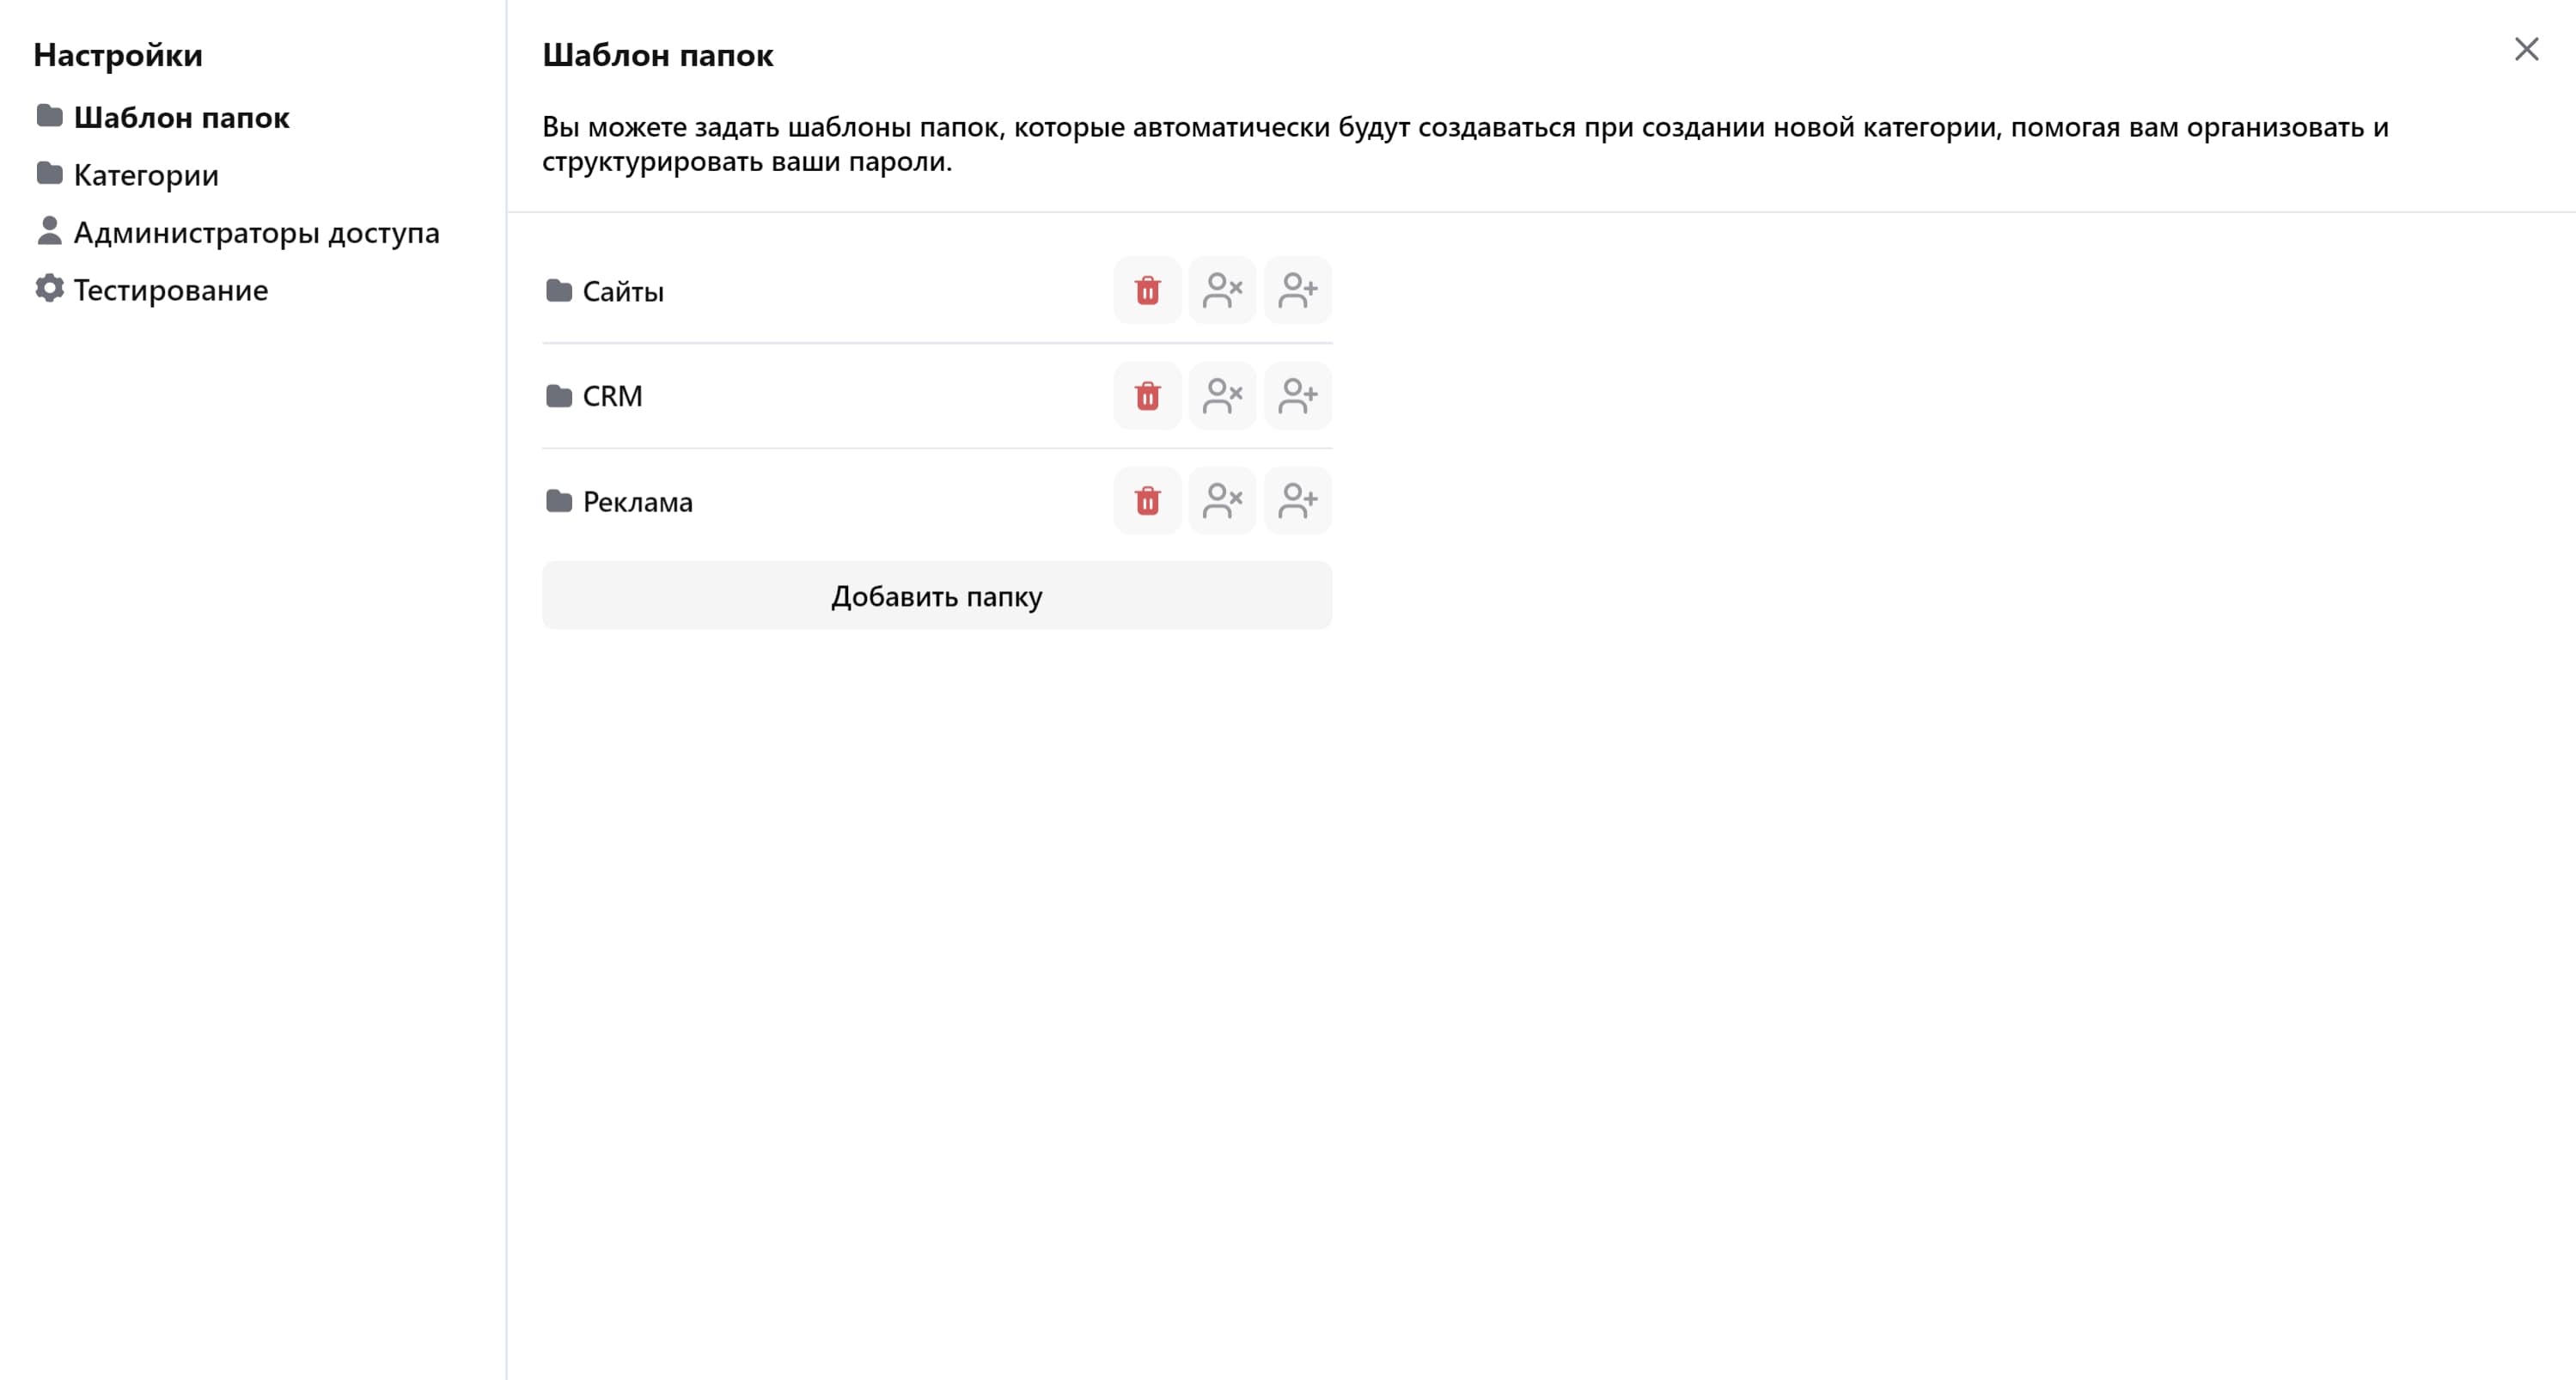Click the Добавить папку button
2576x1380 pixels.
pyautogui.click(x=937, y=595)
